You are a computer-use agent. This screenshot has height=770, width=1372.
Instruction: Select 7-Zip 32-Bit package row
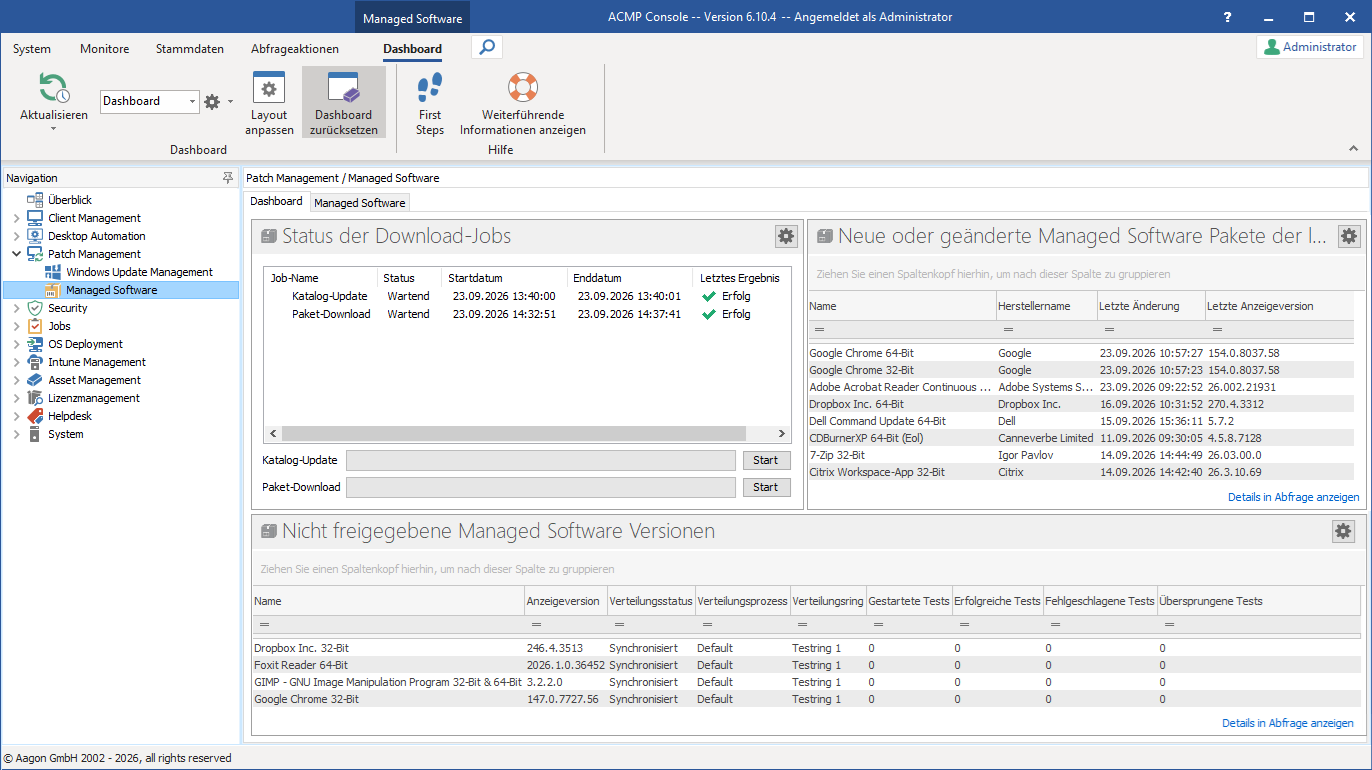point(1081,455)
